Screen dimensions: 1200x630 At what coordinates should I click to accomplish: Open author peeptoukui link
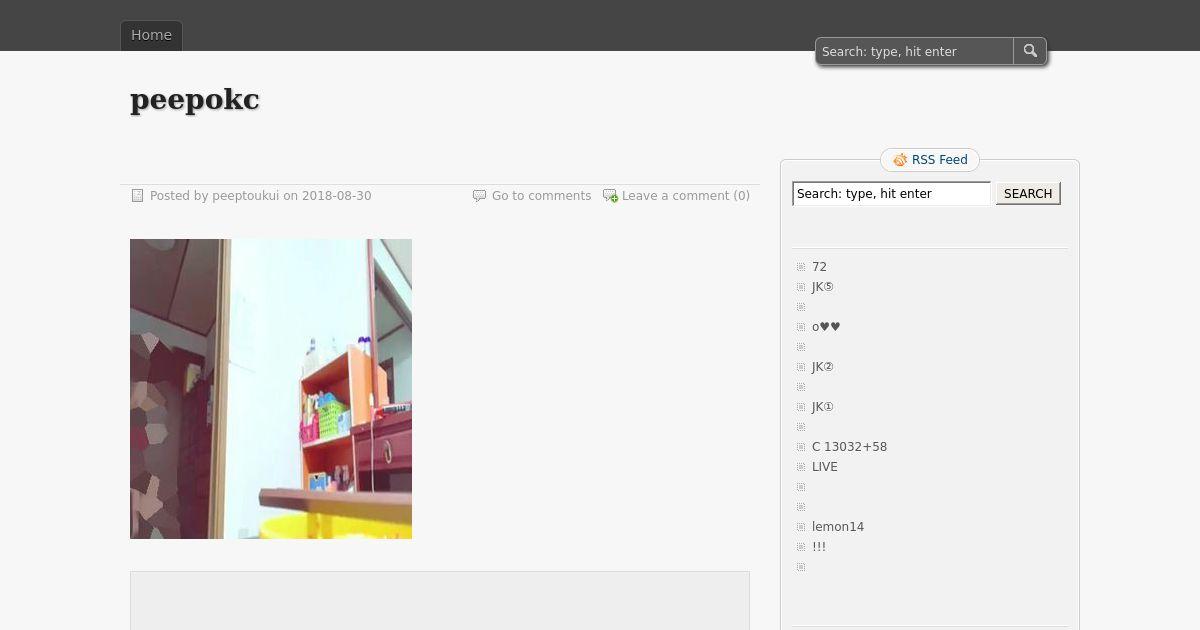[245, 196]
